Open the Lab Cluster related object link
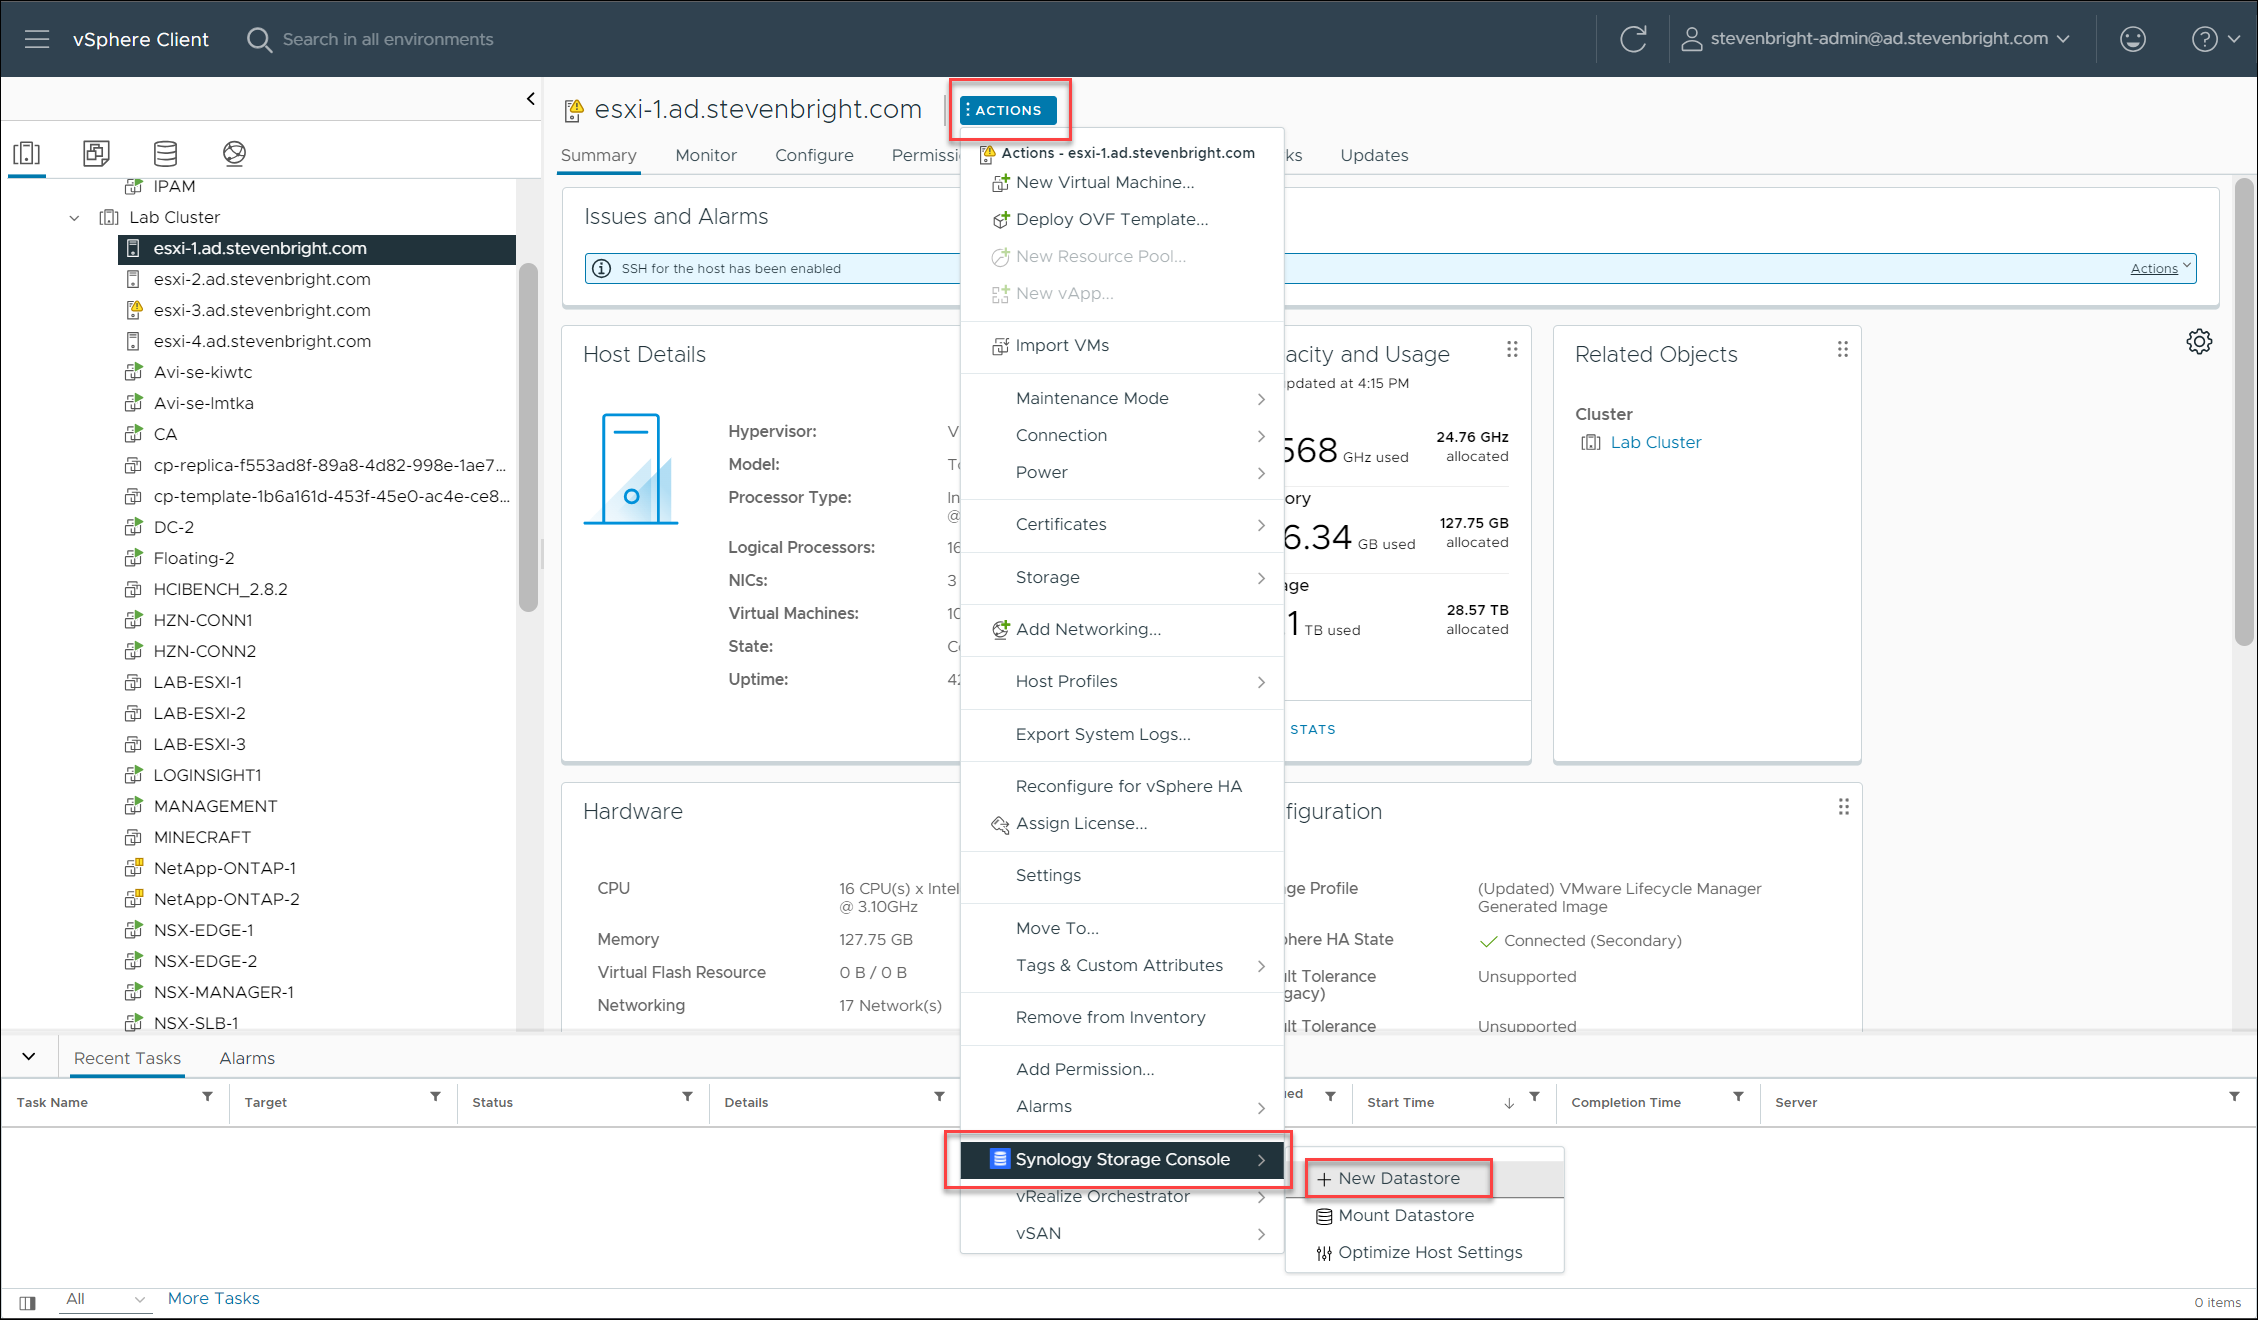2258x1320 pixels. point(1655,442)
